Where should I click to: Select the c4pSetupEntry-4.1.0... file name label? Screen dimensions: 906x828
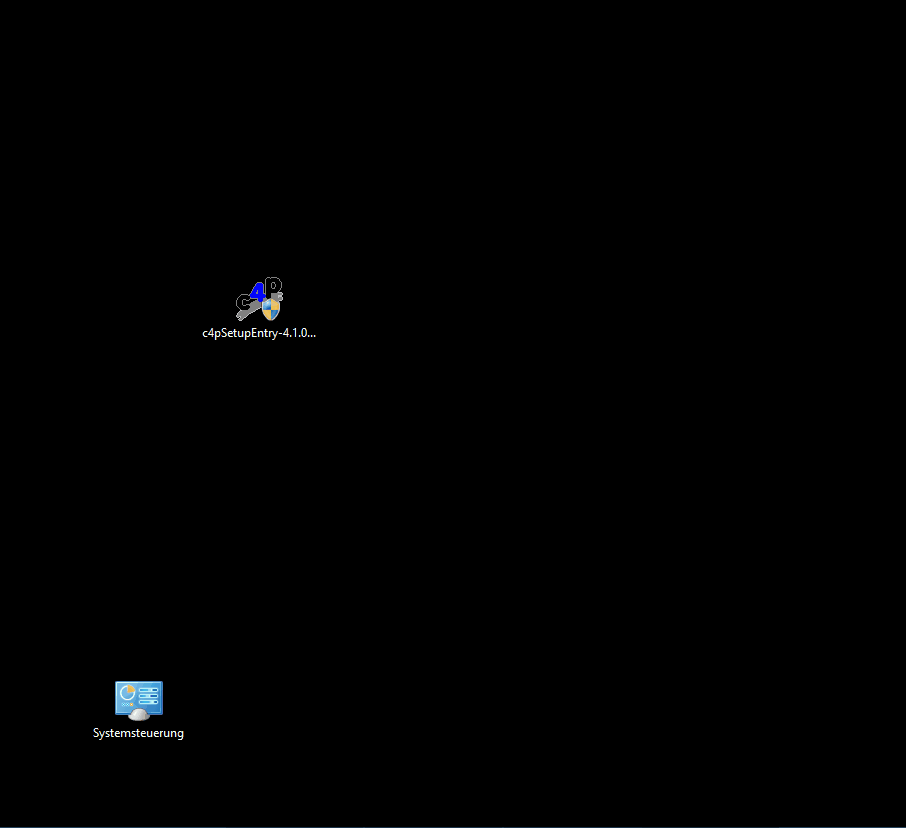[259, 333]
